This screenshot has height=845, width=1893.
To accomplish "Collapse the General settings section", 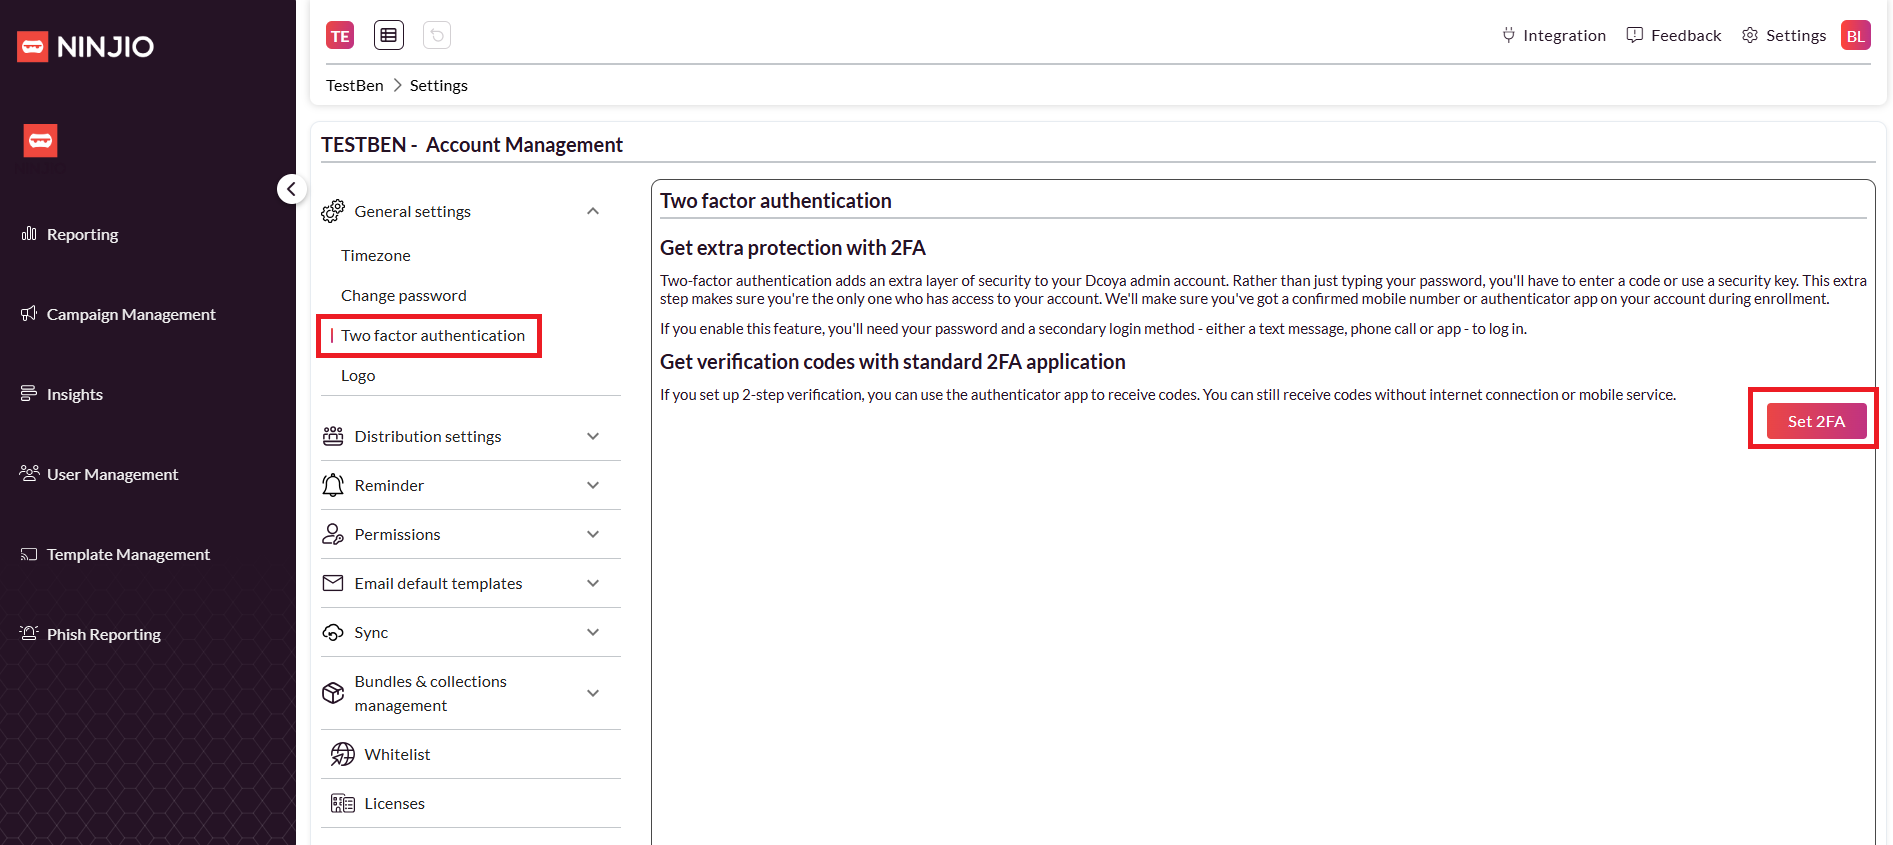I will (593, 211).
